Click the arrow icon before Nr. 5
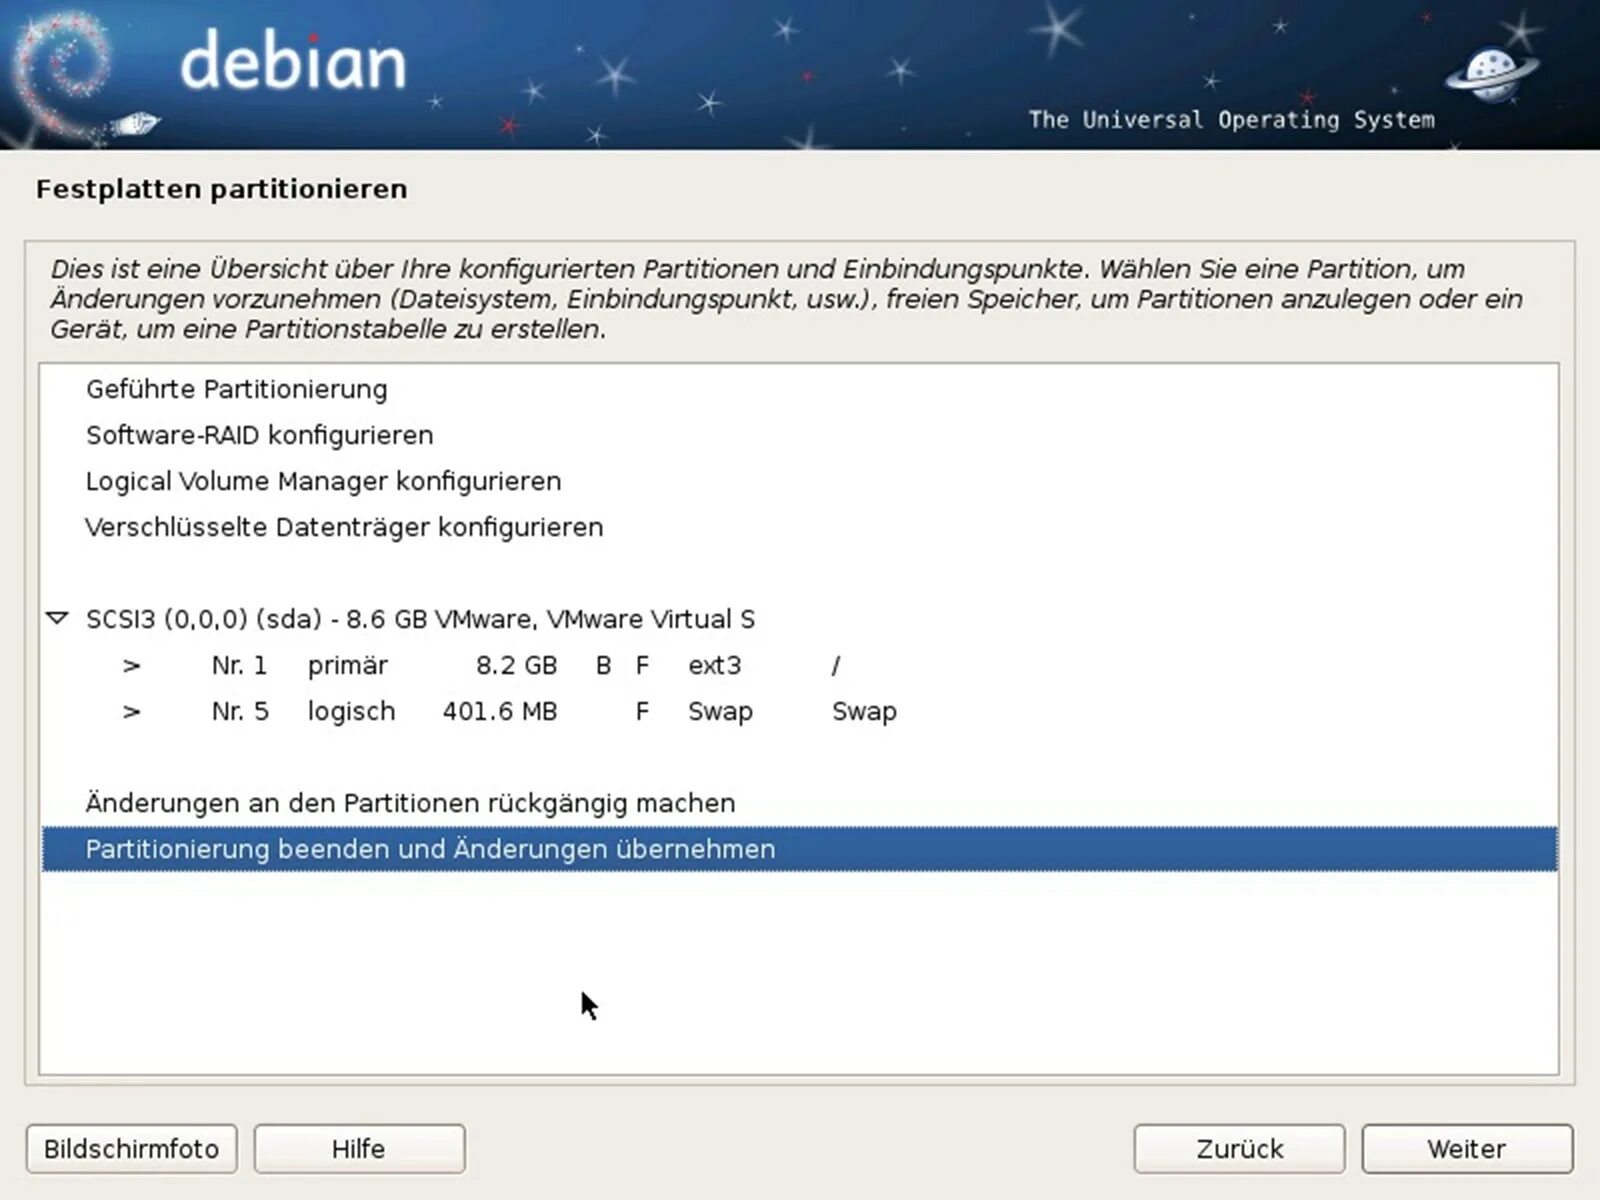The width and height of the screenshot is (1600, 1200). tap(131, 711)
